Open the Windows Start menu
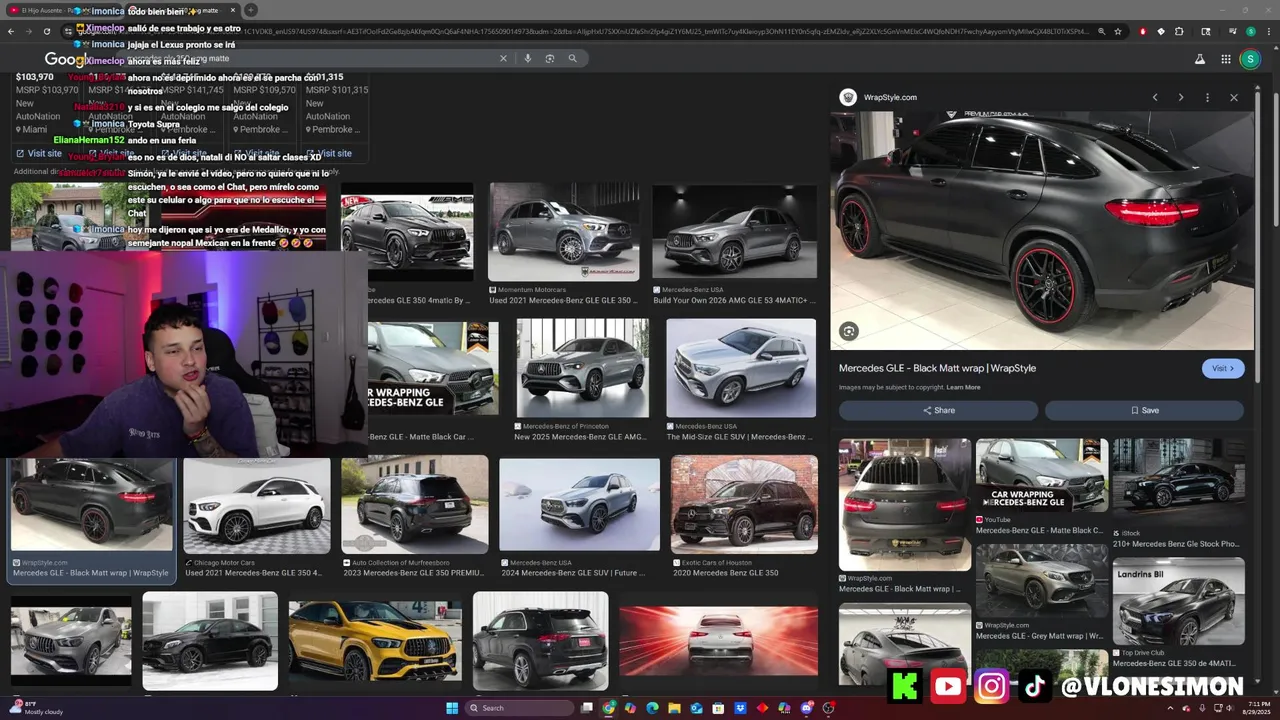The height and width of the screenshot is (720, 1280). coord(452,708)
